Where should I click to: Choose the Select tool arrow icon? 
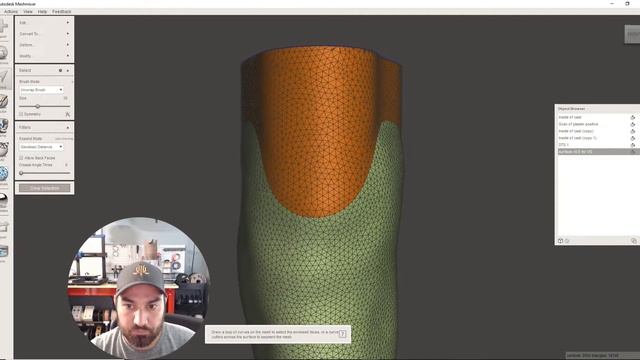[x=3, y=78]
